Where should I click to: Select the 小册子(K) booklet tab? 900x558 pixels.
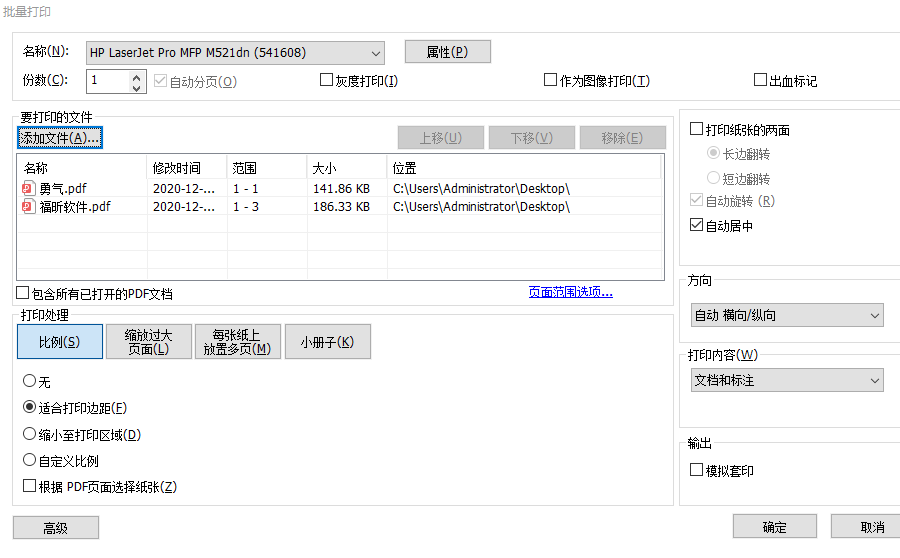pos(328,342)
